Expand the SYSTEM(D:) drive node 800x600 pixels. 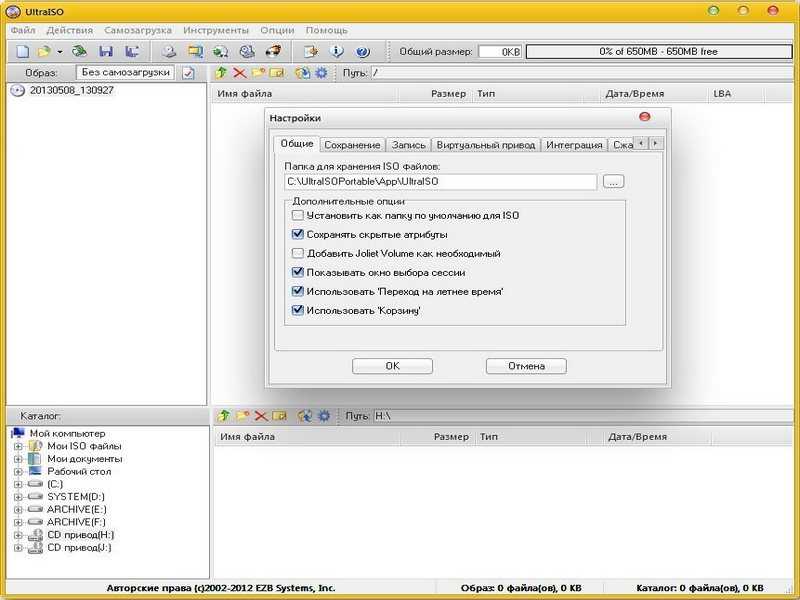(18, 497)
